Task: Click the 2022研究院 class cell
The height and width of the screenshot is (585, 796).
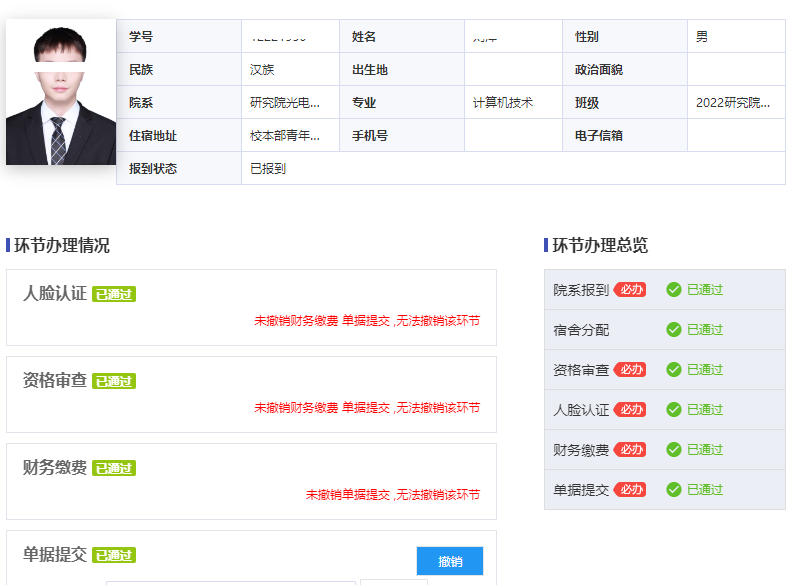Action: [733, 102]
